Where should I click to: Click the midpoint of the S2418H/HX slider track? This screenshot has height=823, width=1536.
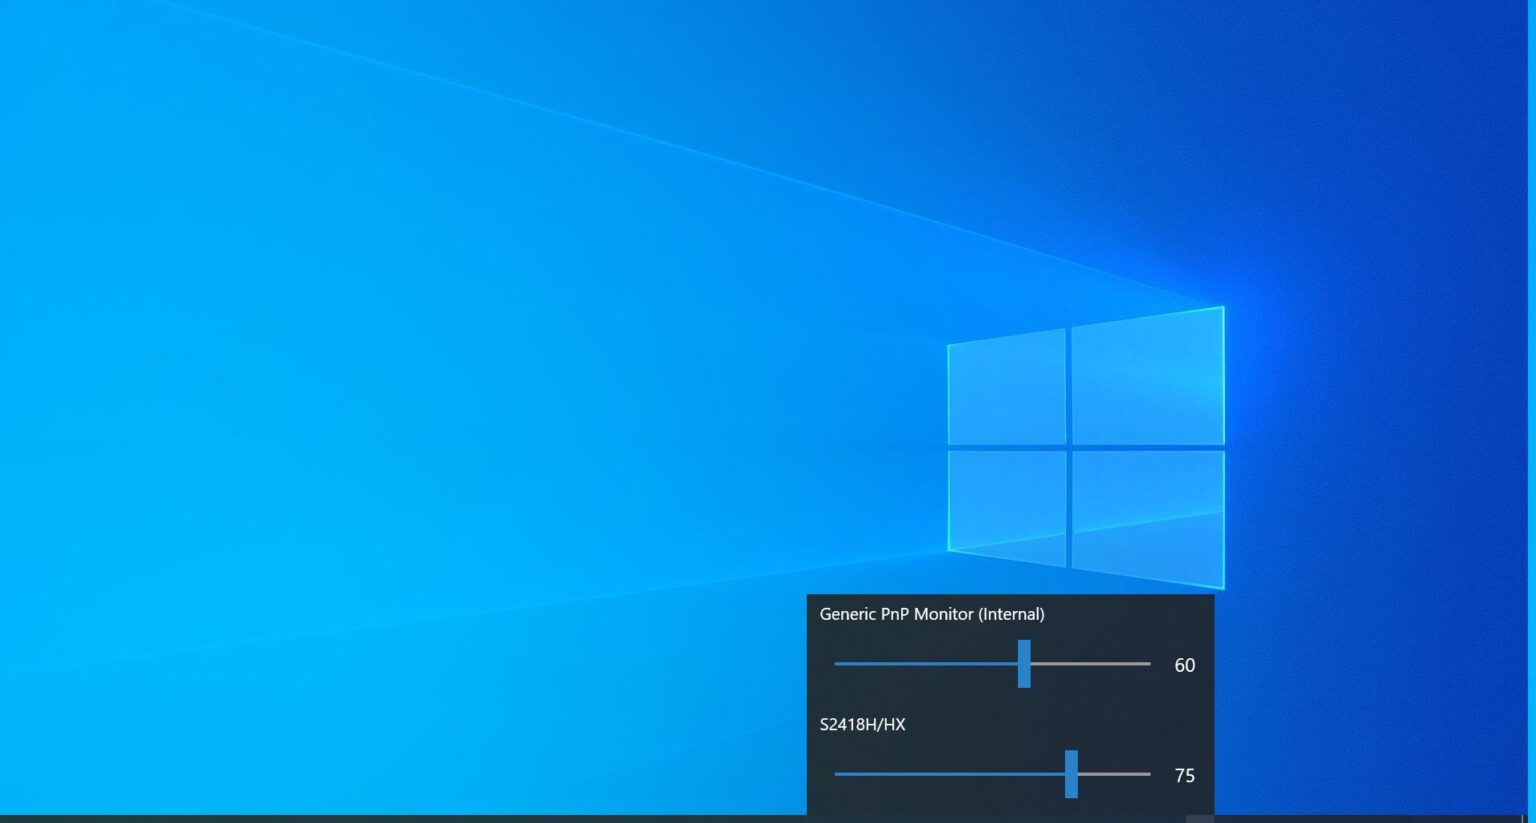pos(991,774)
